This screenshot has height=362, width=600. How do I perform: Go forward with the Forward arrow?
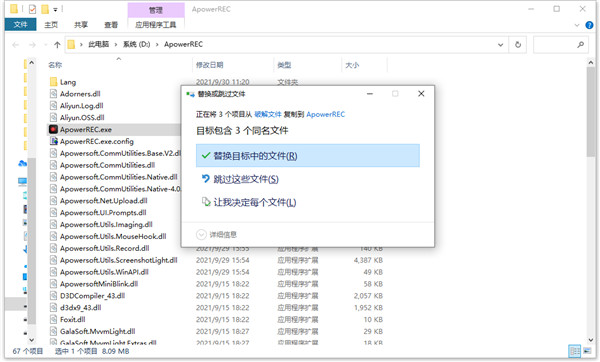(33, 45)
